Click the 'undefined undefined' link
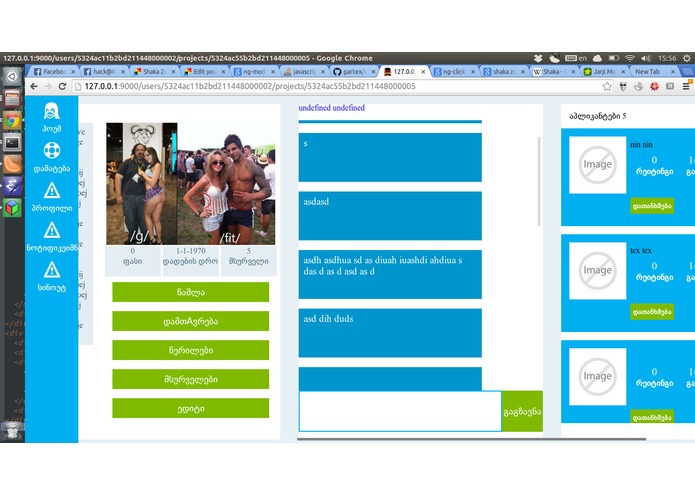Screen dimensions: 695x494 [332, 108]
